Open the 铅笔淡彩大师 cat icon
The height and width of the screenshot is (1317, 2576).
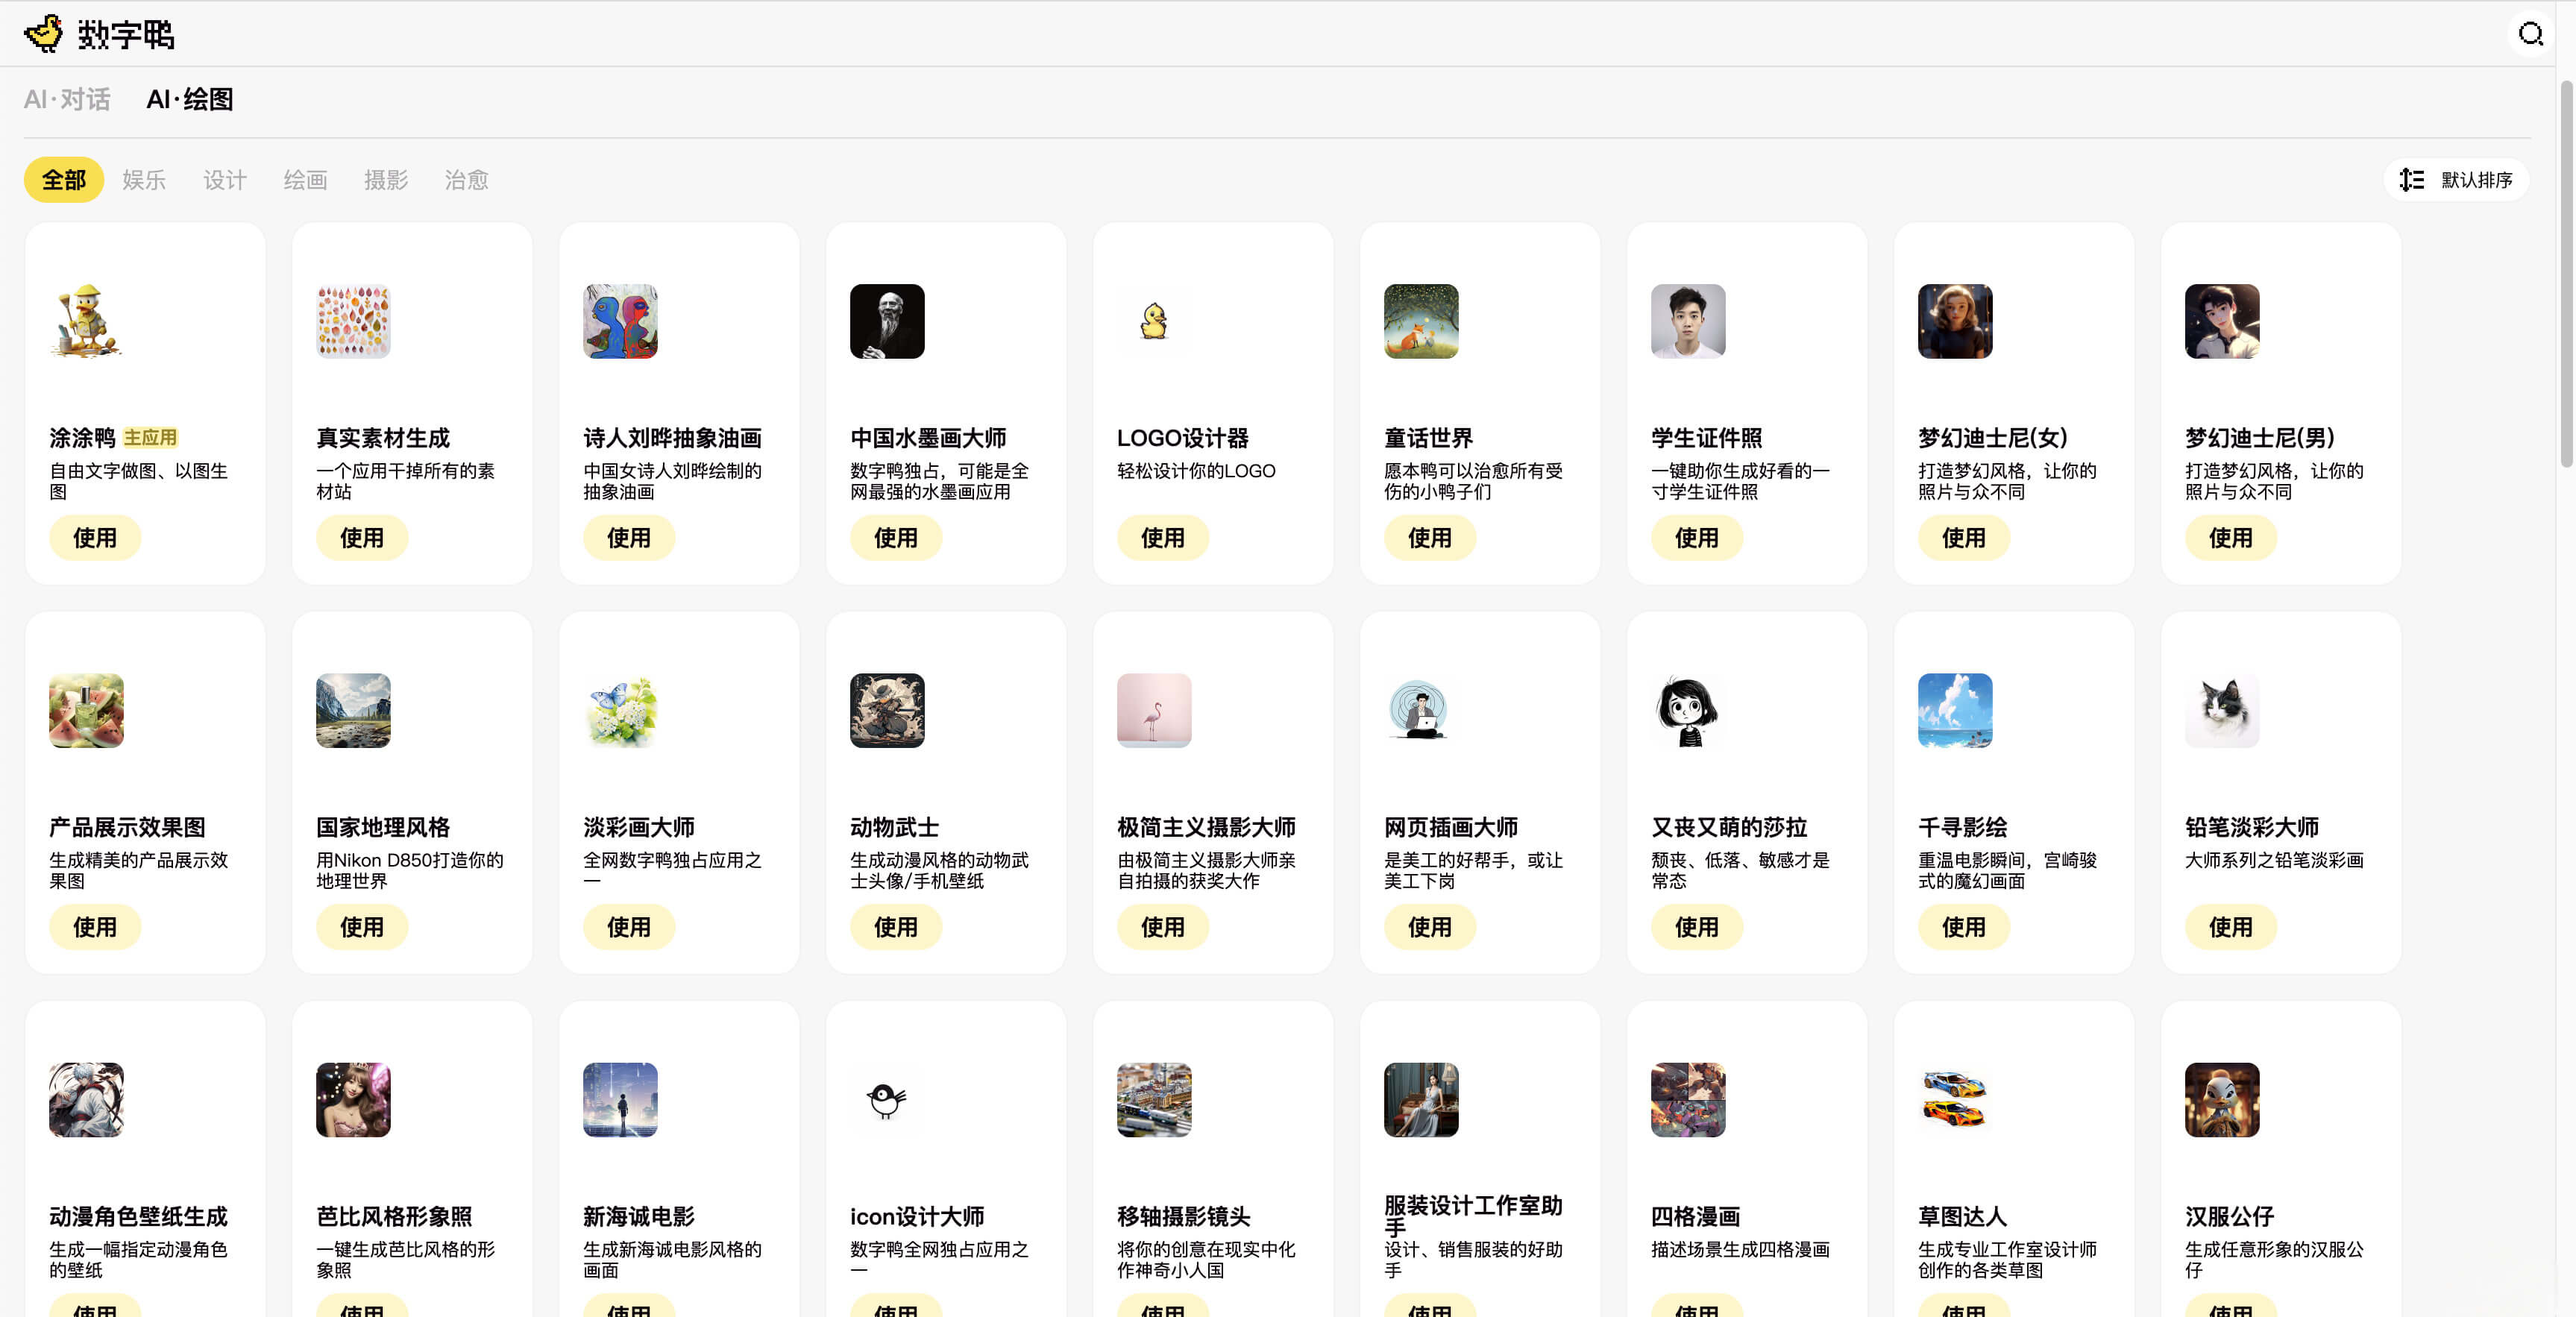pos(2221,710)
